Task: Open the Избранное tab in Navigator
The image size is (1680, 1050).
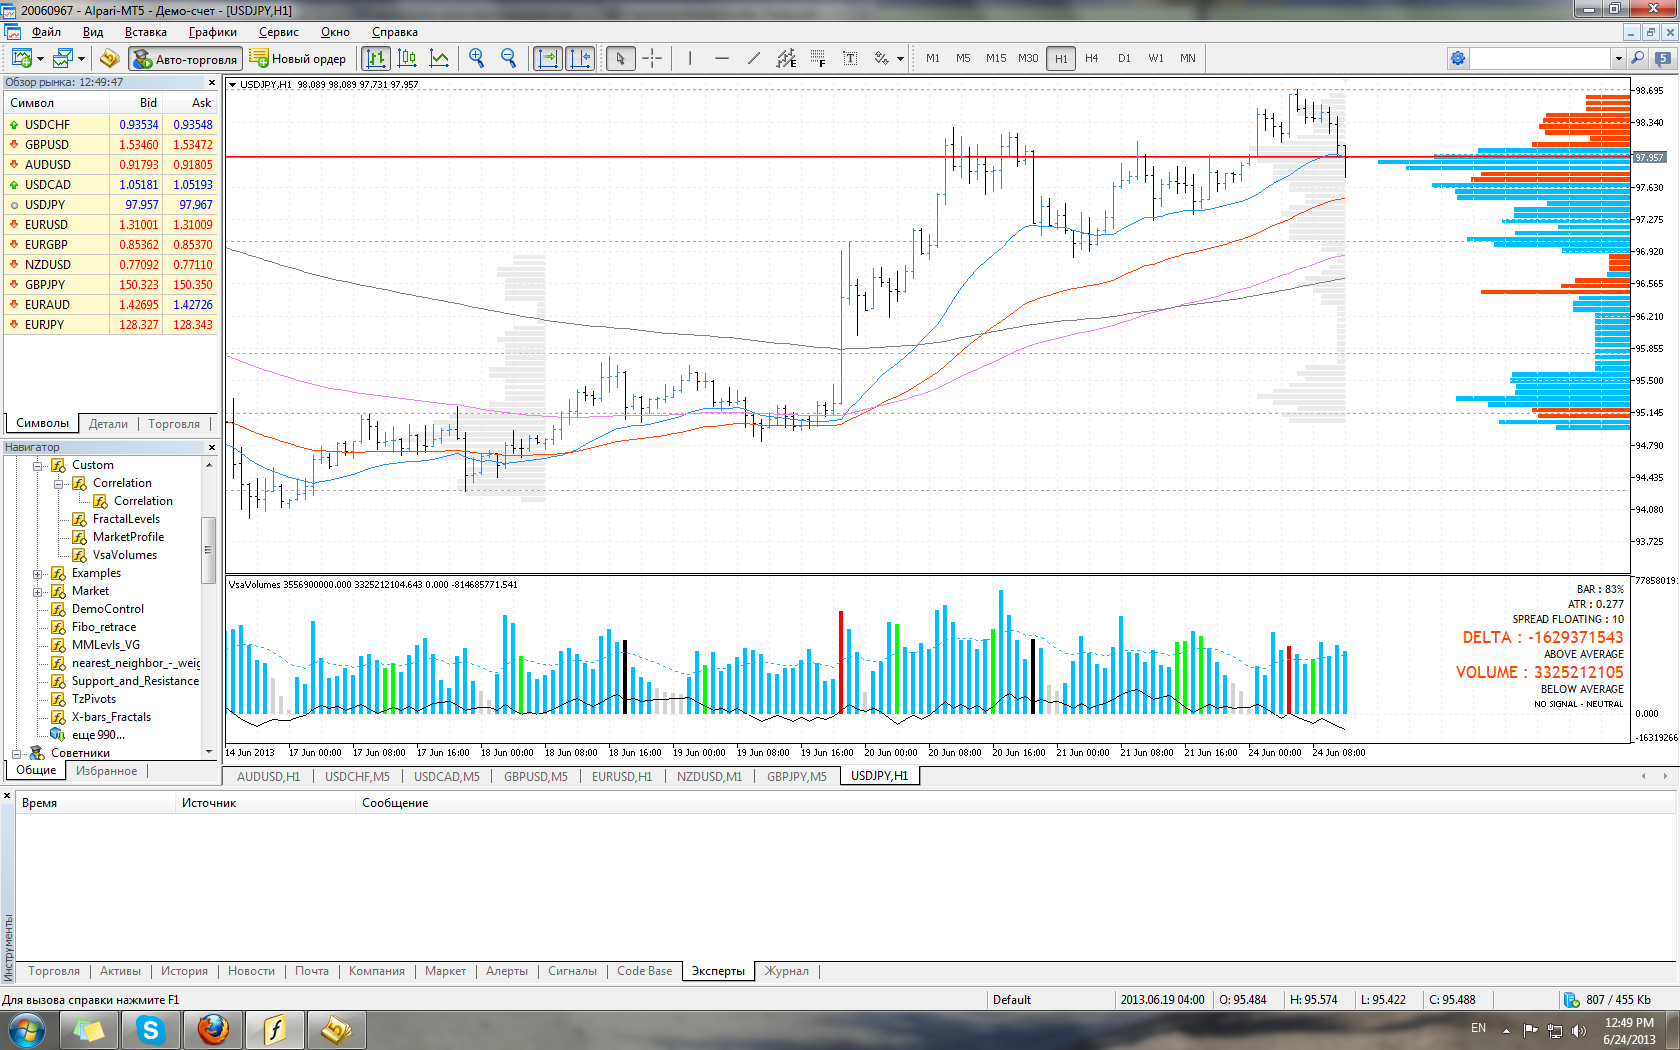Action: [x=107, y=771]
